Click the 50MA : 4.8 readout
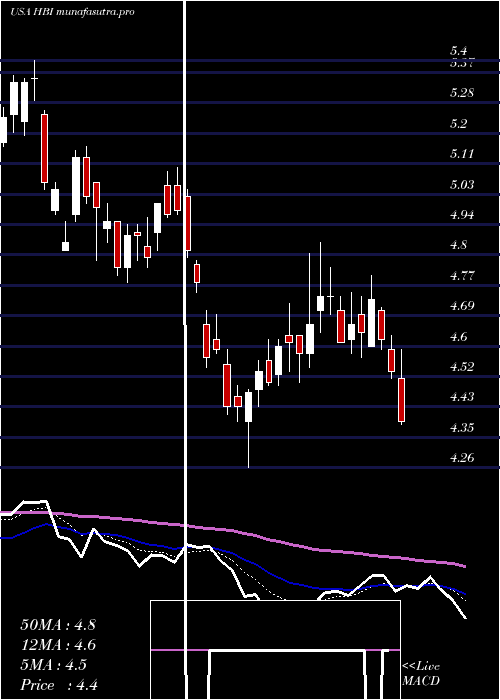 click(x=58, y=625)
